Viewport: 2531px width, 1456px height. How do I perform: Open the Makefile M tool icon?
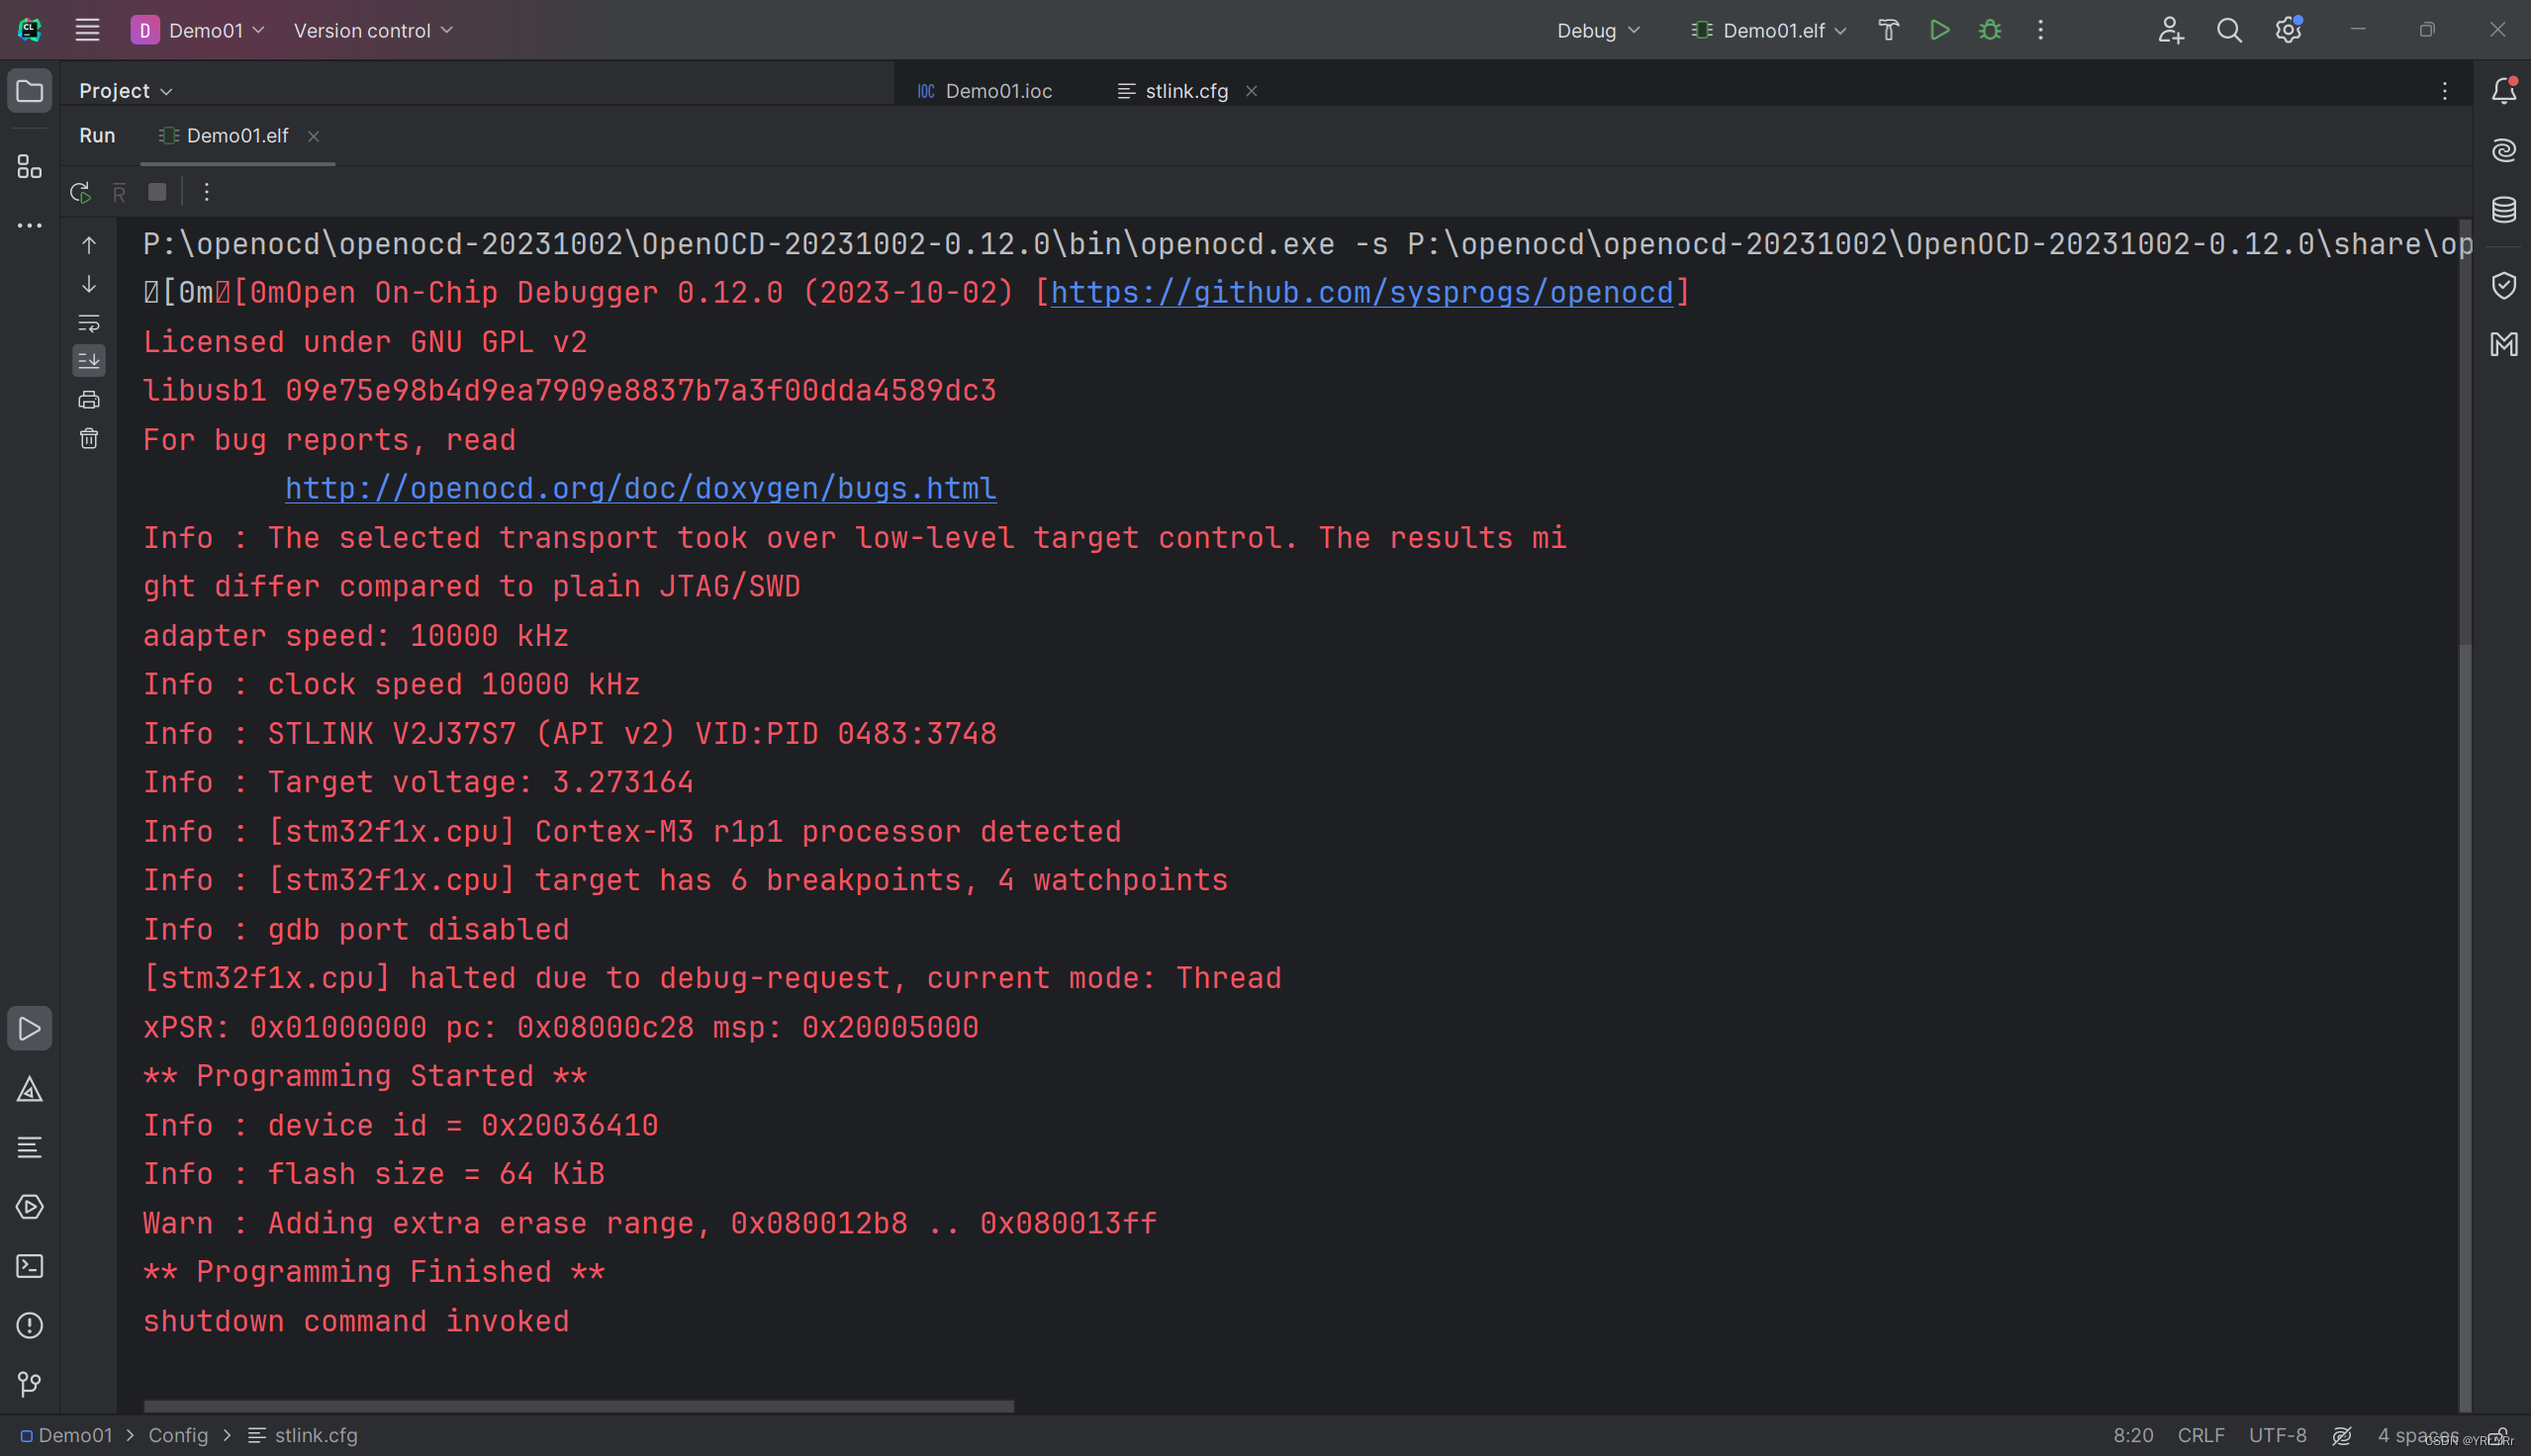click(2503, 344)
